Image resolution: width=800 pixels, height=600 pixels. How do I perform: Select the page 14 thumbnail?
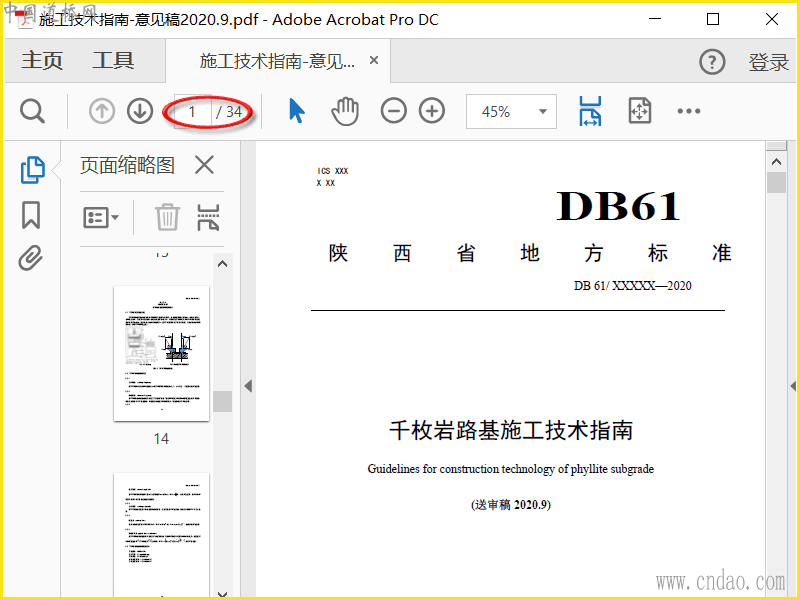tap(161, 354)
